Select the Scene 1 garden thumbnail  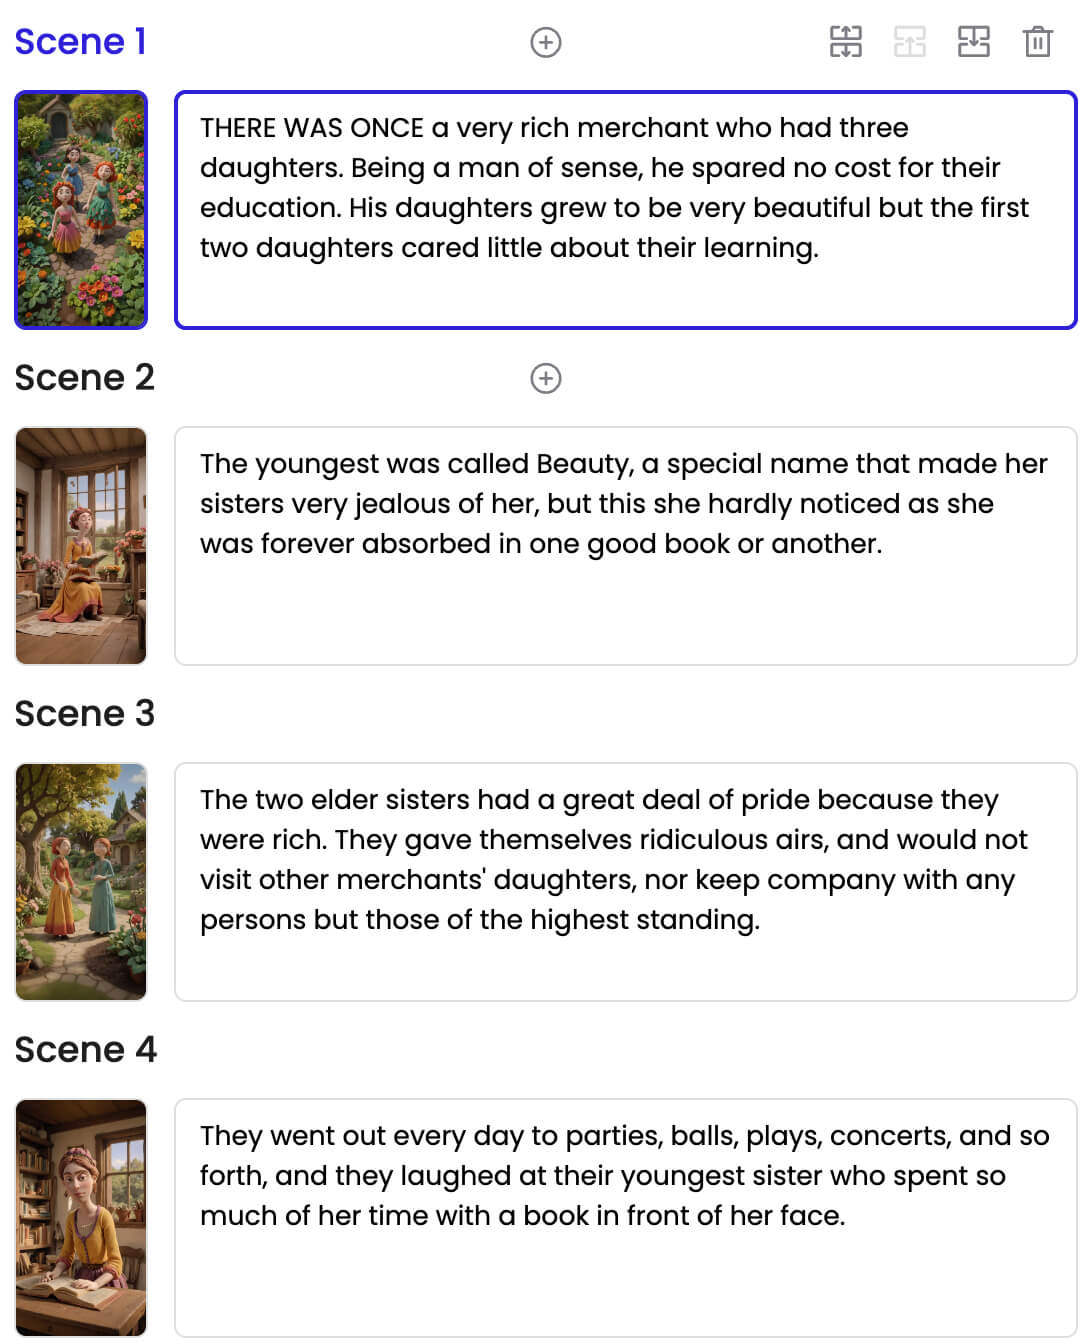81,210
